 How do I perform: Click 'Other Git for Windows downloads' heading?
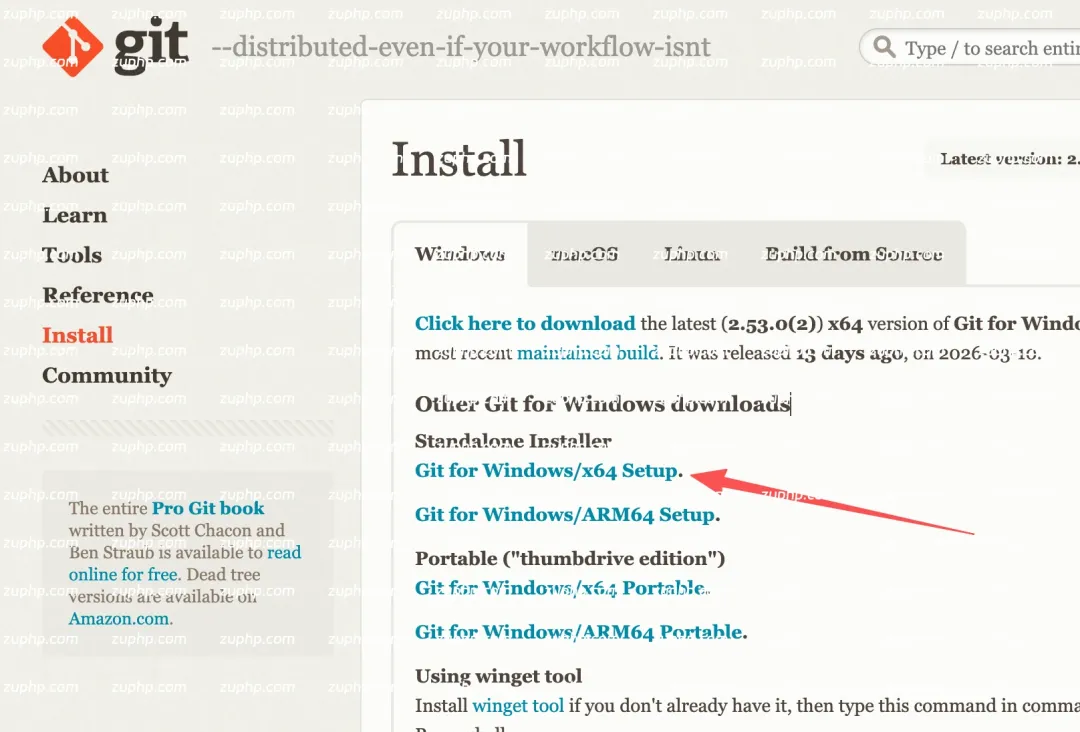602,404
